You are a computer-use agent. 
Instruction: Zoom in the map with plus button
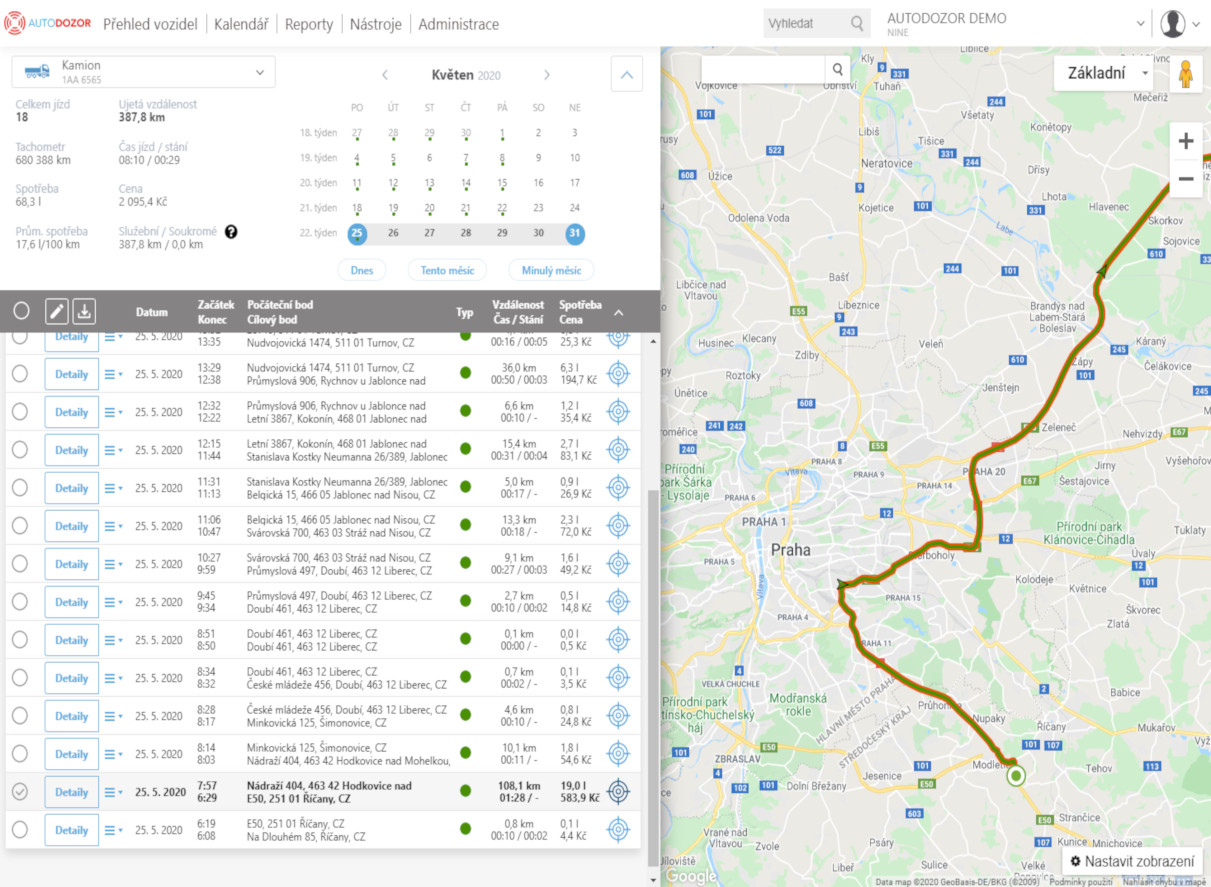tap(1186, 141)
